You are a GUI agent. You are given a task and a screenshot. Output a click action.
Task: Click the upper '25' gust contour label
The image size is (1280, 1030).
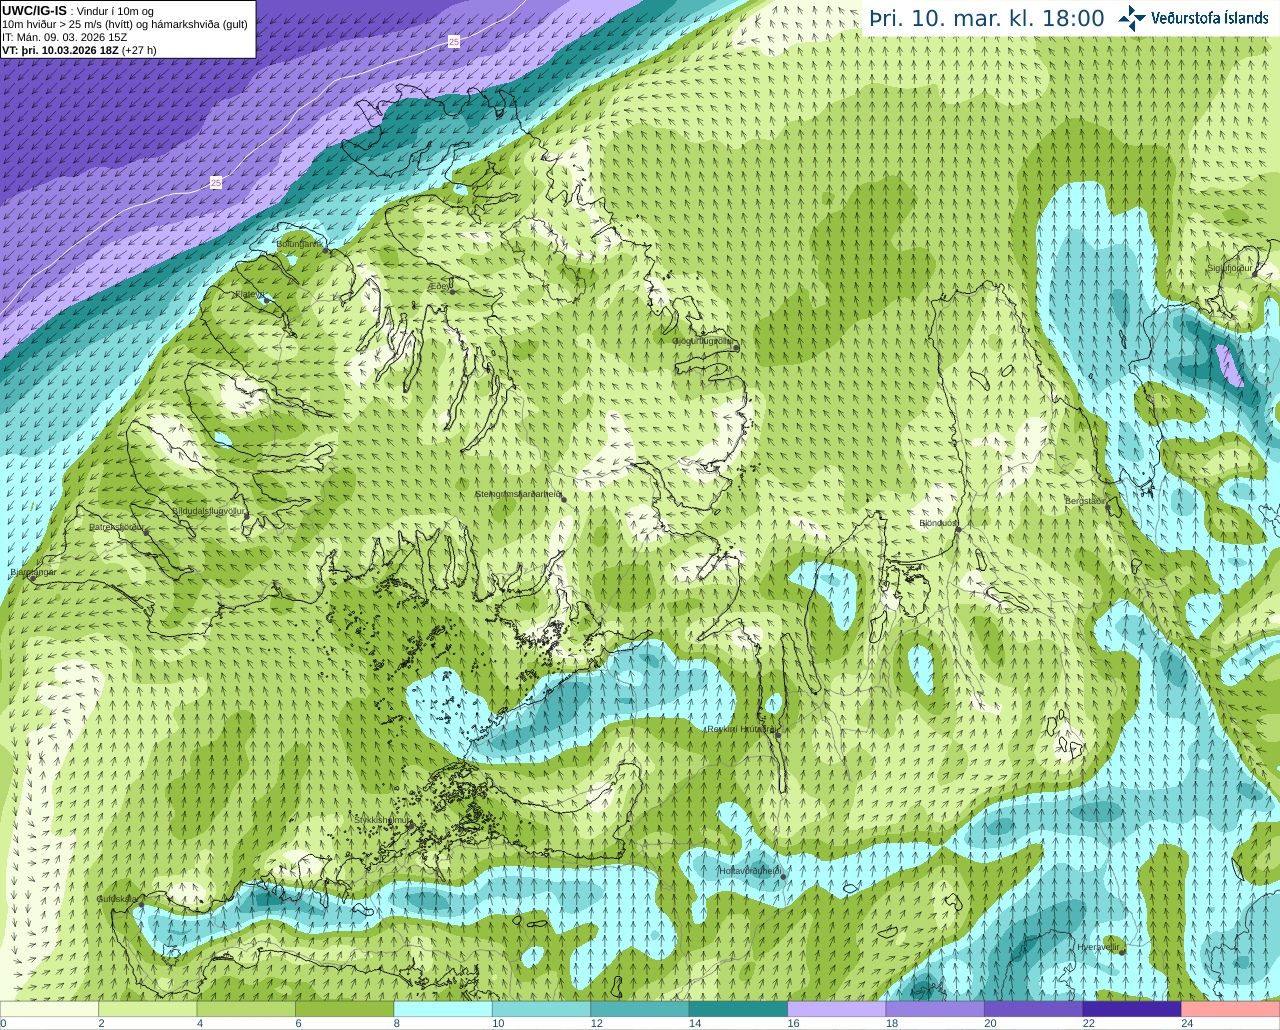[x=454, y=41]
